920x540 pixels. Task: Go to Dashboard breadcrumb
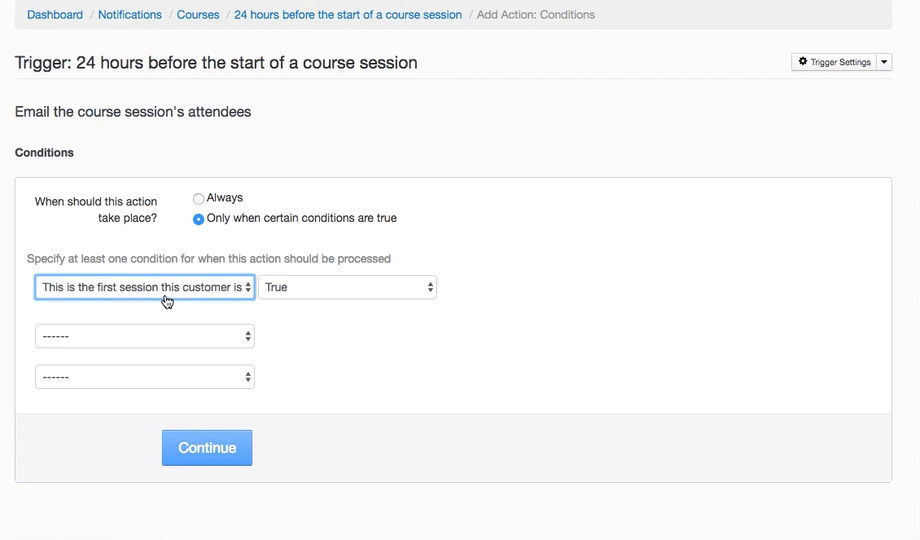55,15
